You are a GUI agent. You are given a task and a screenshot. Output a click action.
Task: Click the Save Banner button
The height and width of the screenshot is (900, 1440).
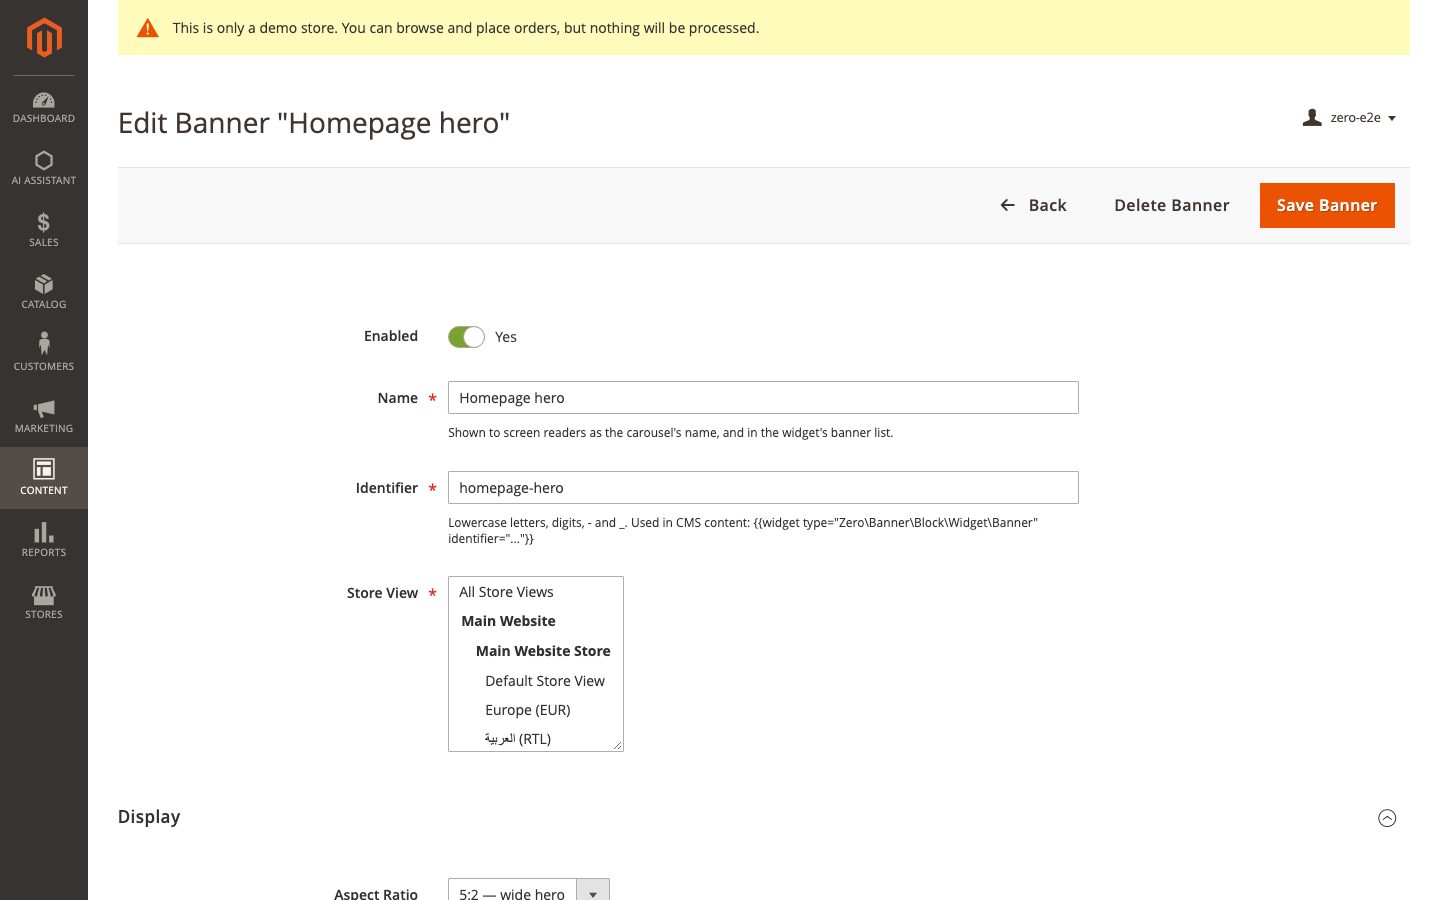coord(1327,205)
